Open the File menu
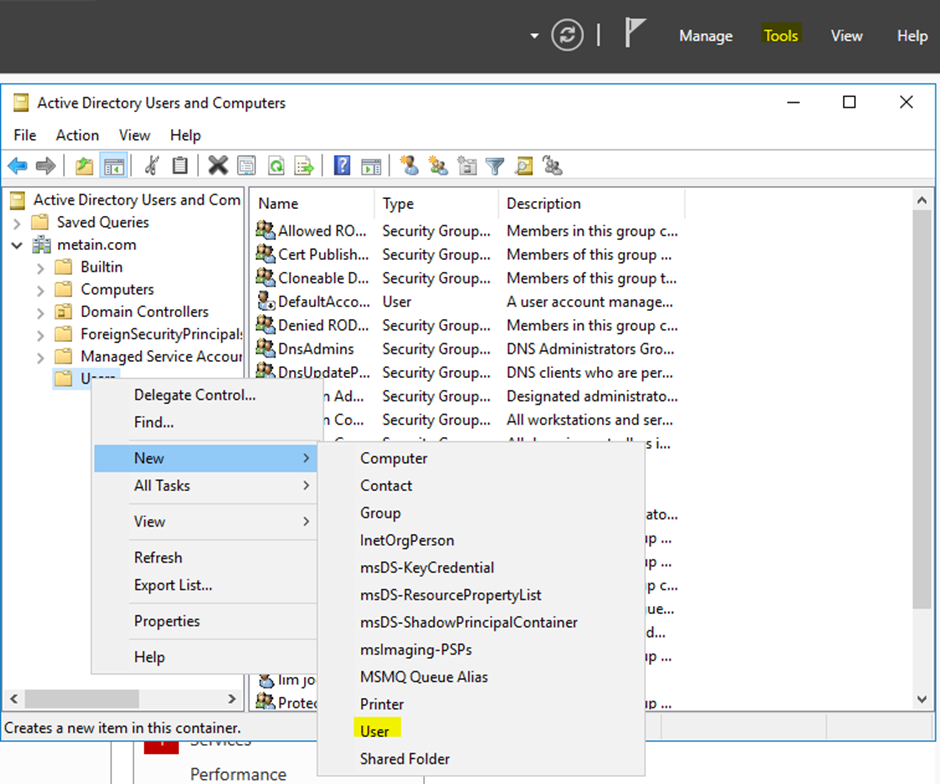 [25, 135]
